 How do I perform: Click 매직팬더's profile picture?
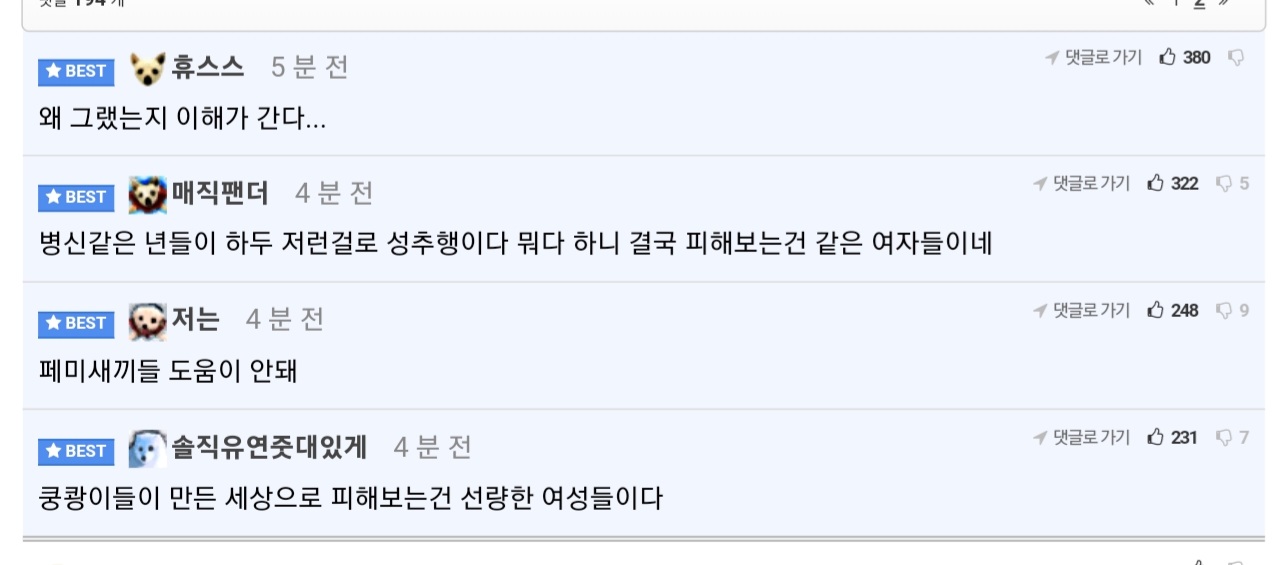147,195
